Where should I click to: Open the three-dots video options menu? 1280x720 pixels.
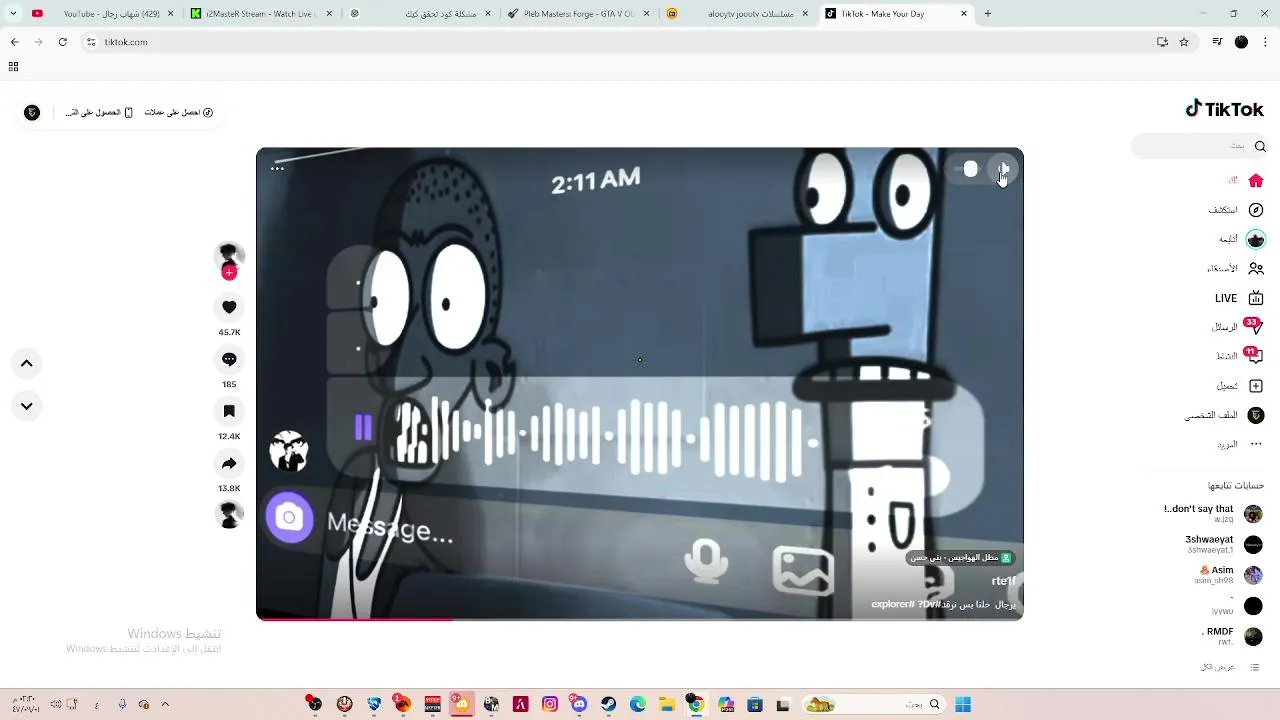pos(277,168)
